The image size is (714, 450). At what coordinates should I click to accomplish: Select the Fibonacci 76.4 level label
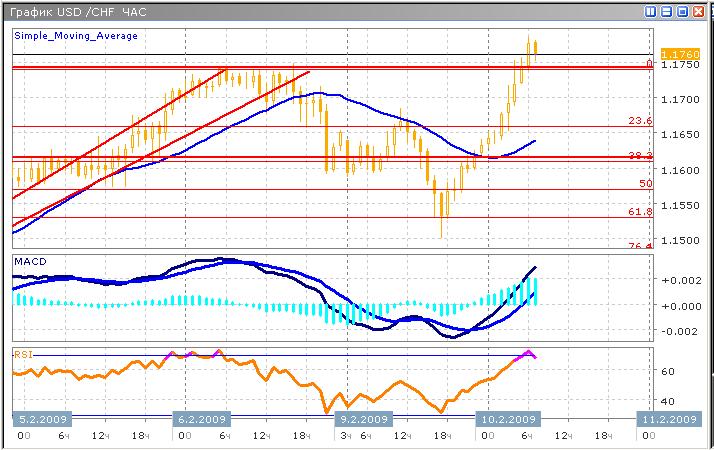(640, 245)
